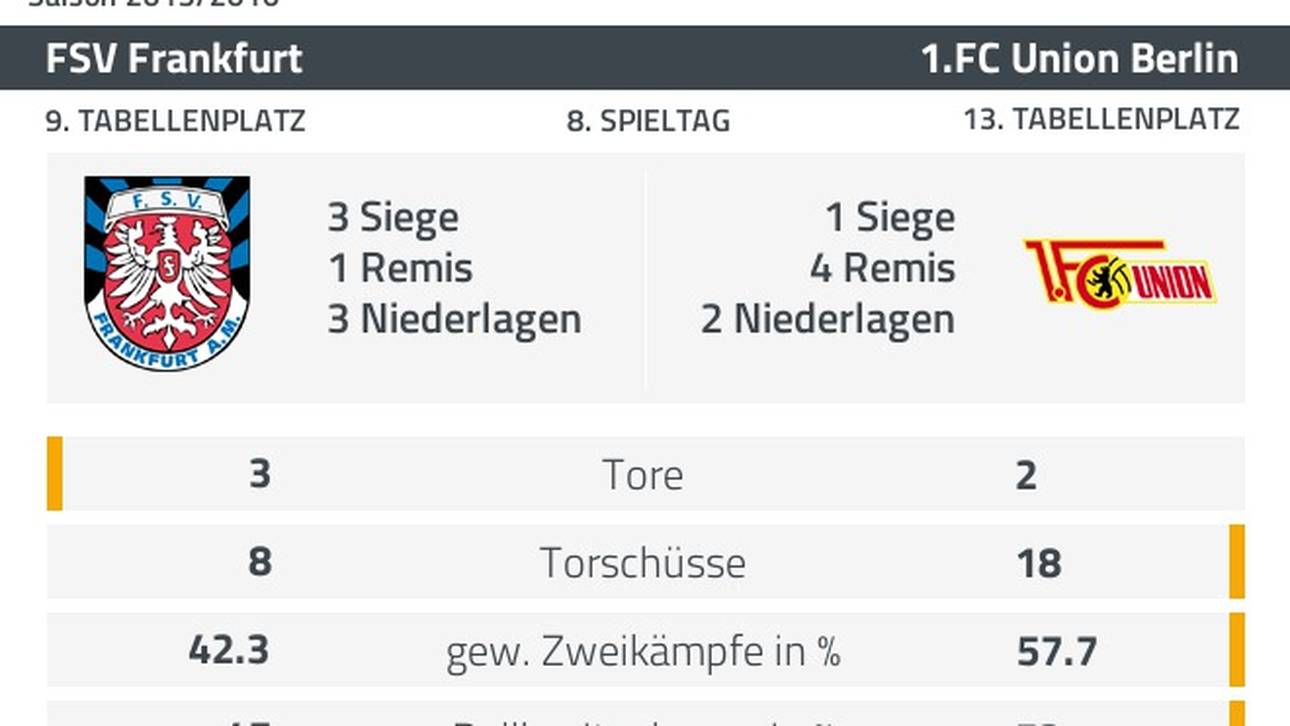This screenshot has width=1290, height=726.
Task: Select the Tore statistics row
Action: (646, 473)
